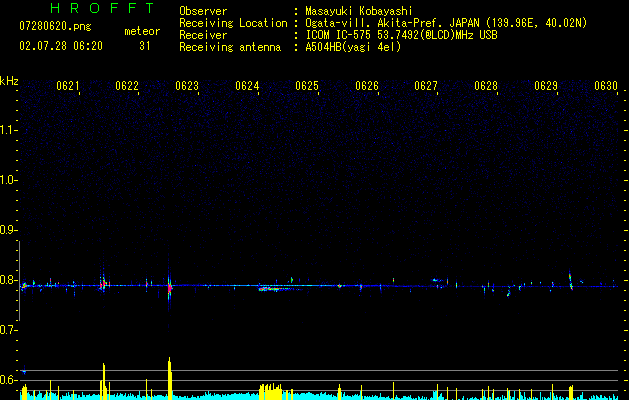629x400 pixels.
Task: Click the strong meteor echo near 0623
Action: (x=170, y=287)
